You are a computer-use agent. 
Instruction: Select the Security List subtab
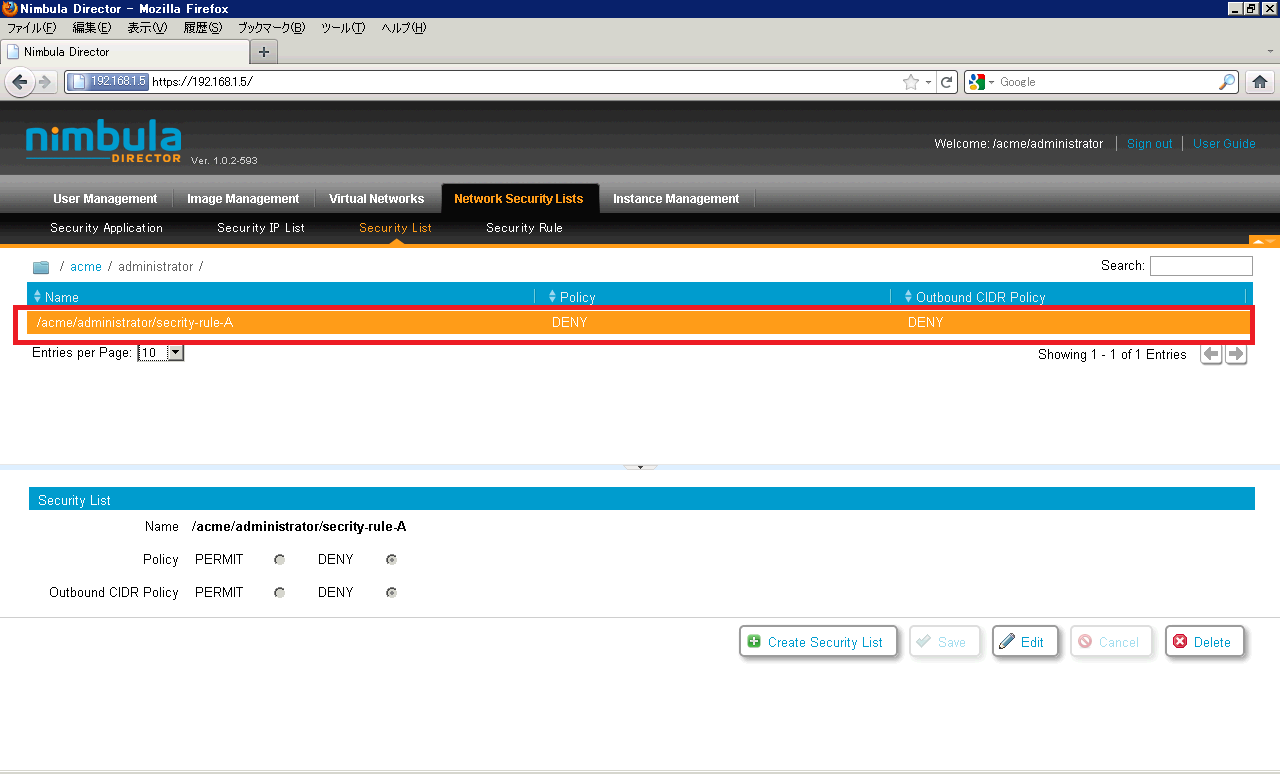tap(395, 228)
